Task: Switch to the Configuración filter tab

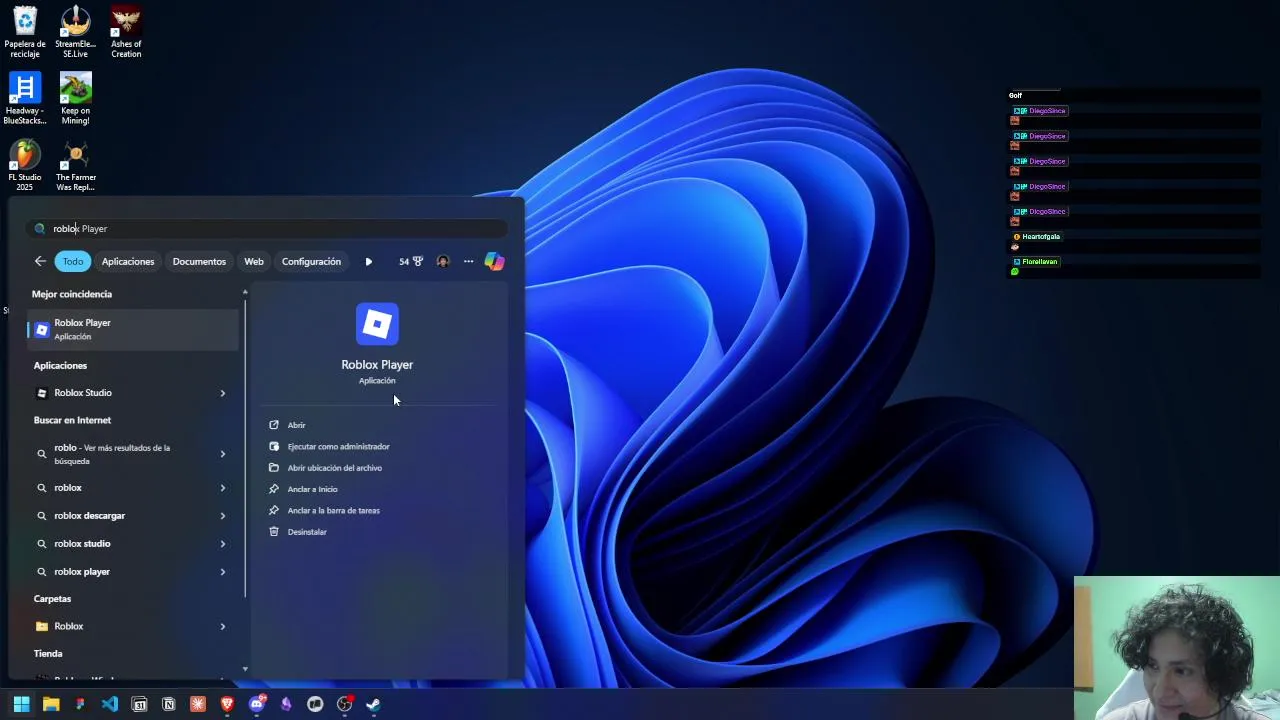Action: pyautogui.click(x=311, y=261)
